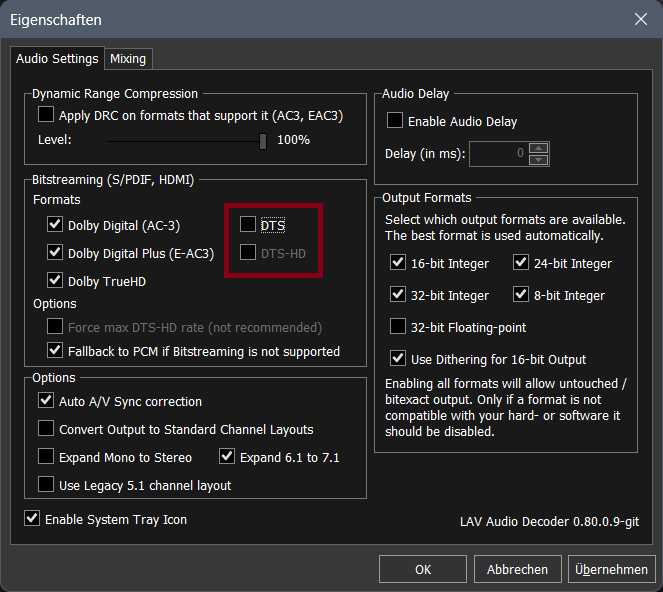Adjust the DRC Level slider handle
This screenshot has height=592, width=663.
263,141
